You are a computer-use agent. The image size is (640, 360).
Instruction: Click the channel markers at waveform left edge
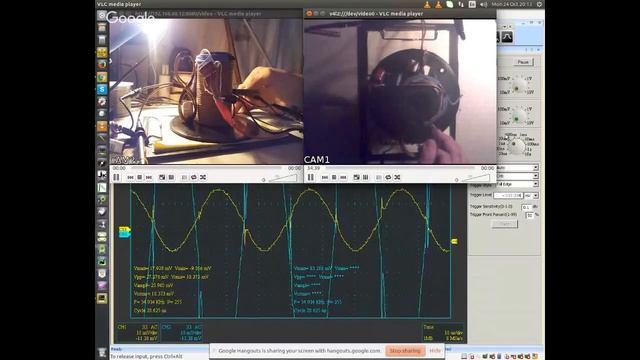[x=124, y=232]
